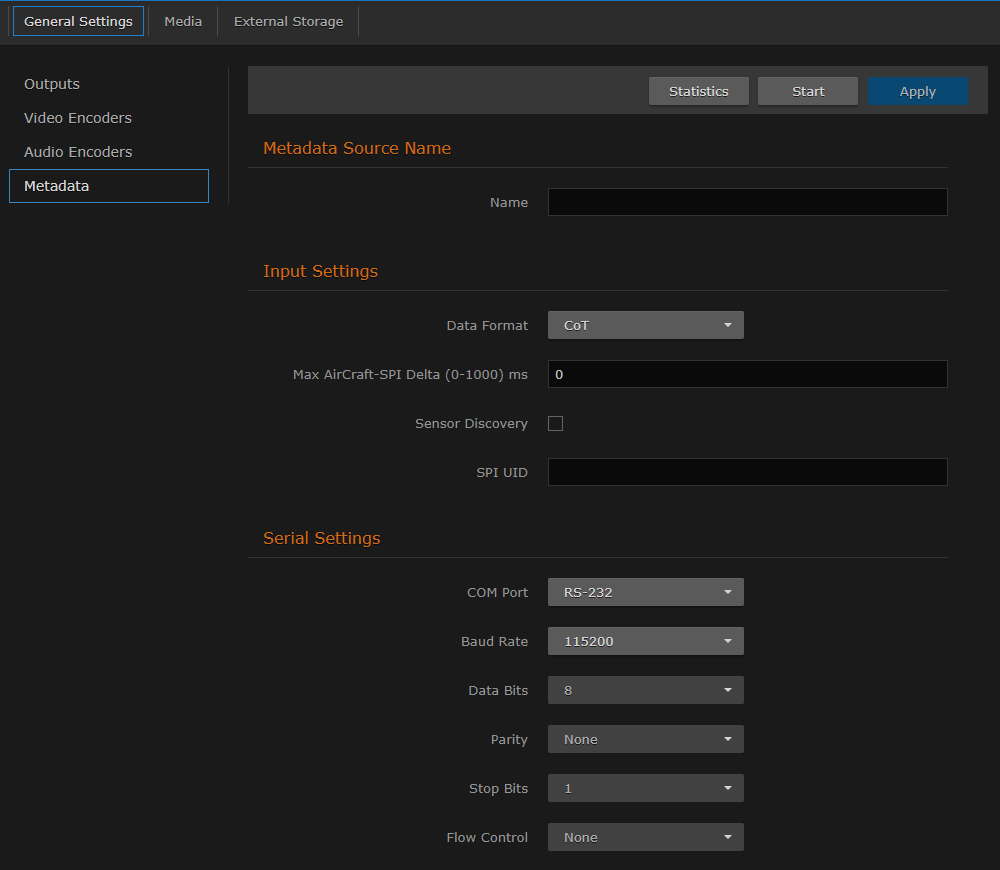Open the Audio Encoders section

coord(78,152)
